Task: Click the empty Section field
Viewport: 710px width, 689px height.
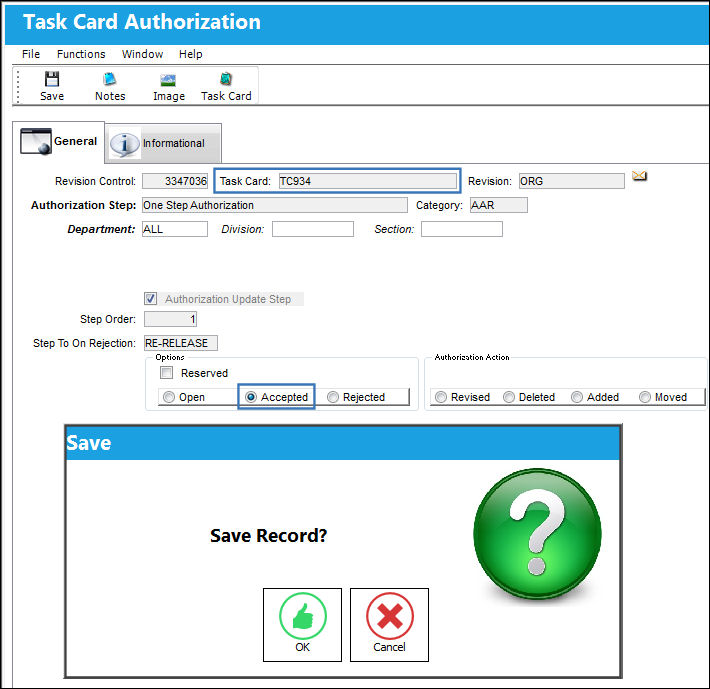Action: coord(462,229)
